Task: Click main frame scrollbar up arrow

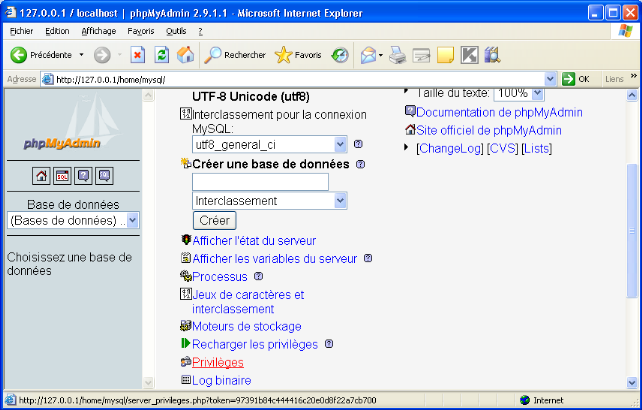Action: click(x=632, y=95)
